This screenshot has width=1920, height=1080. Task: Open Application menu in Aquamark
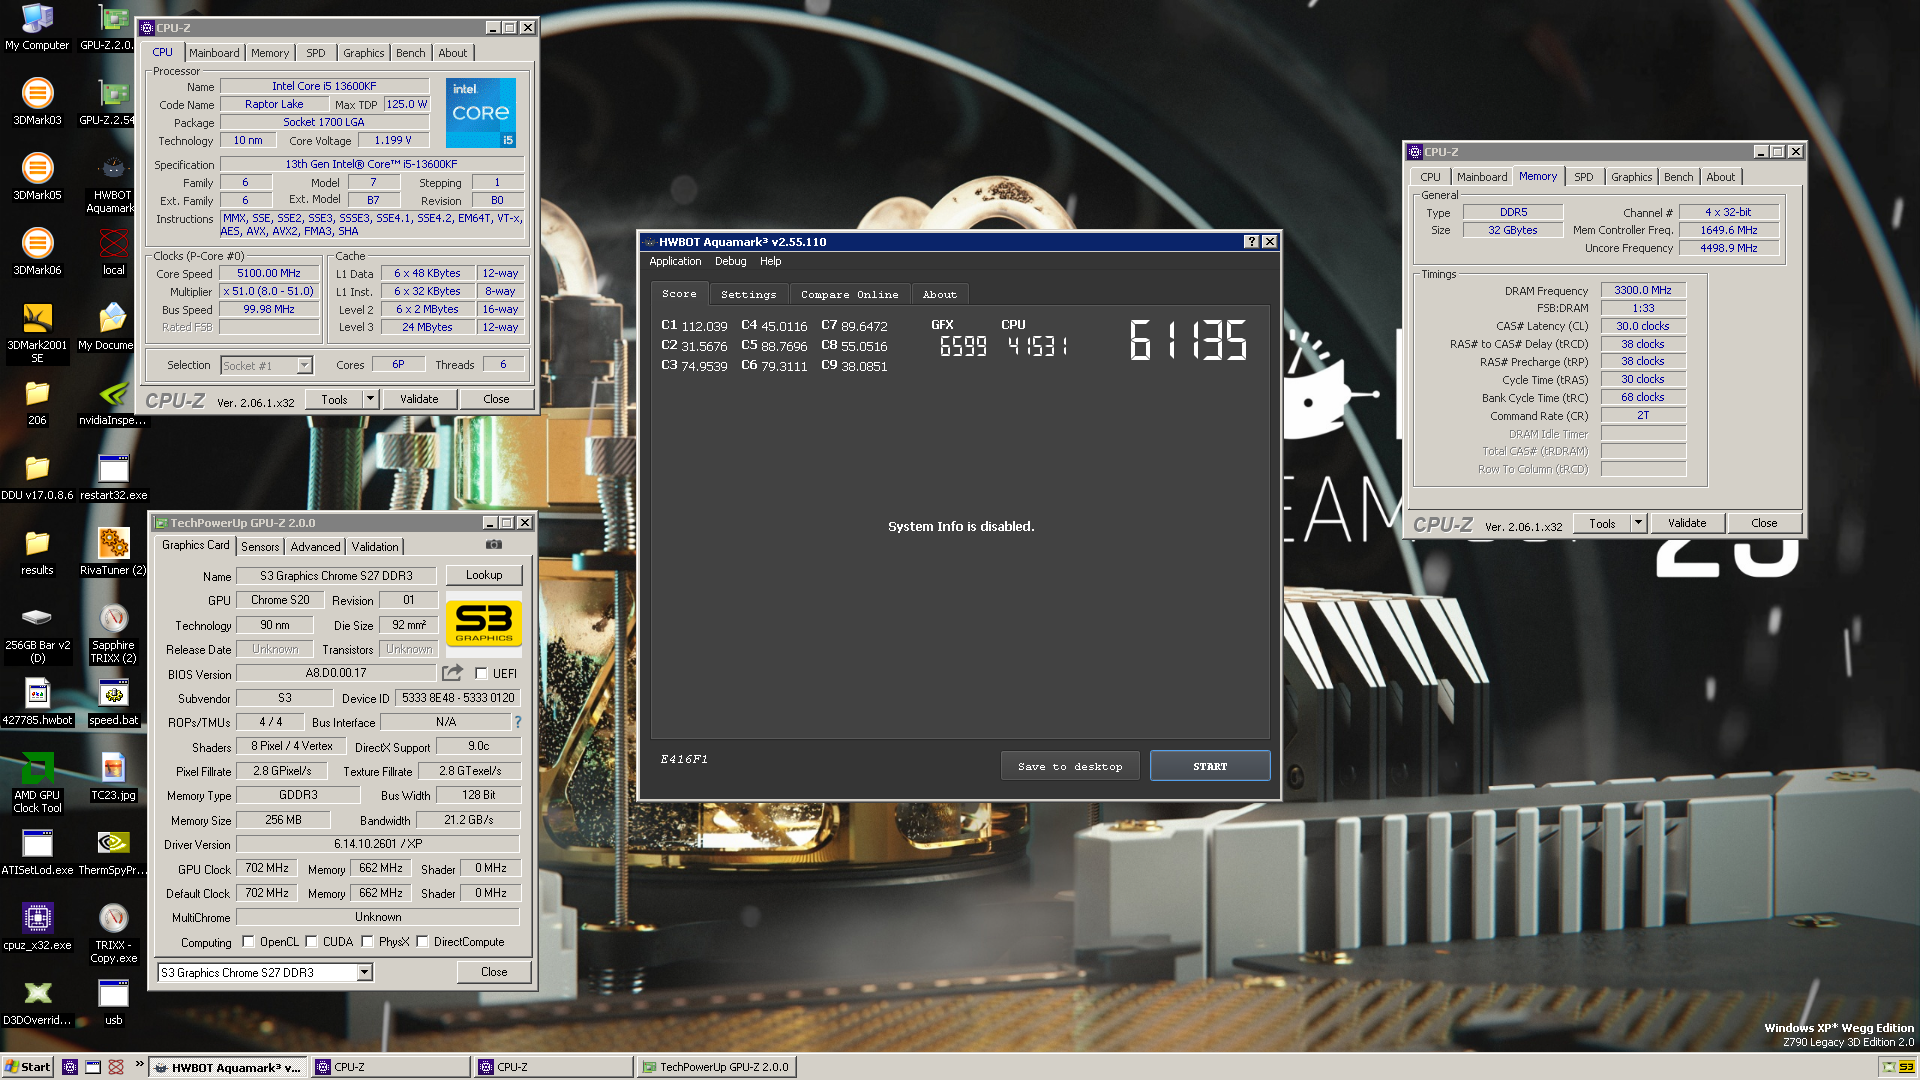pyautogui.click(x=675, y=261)
